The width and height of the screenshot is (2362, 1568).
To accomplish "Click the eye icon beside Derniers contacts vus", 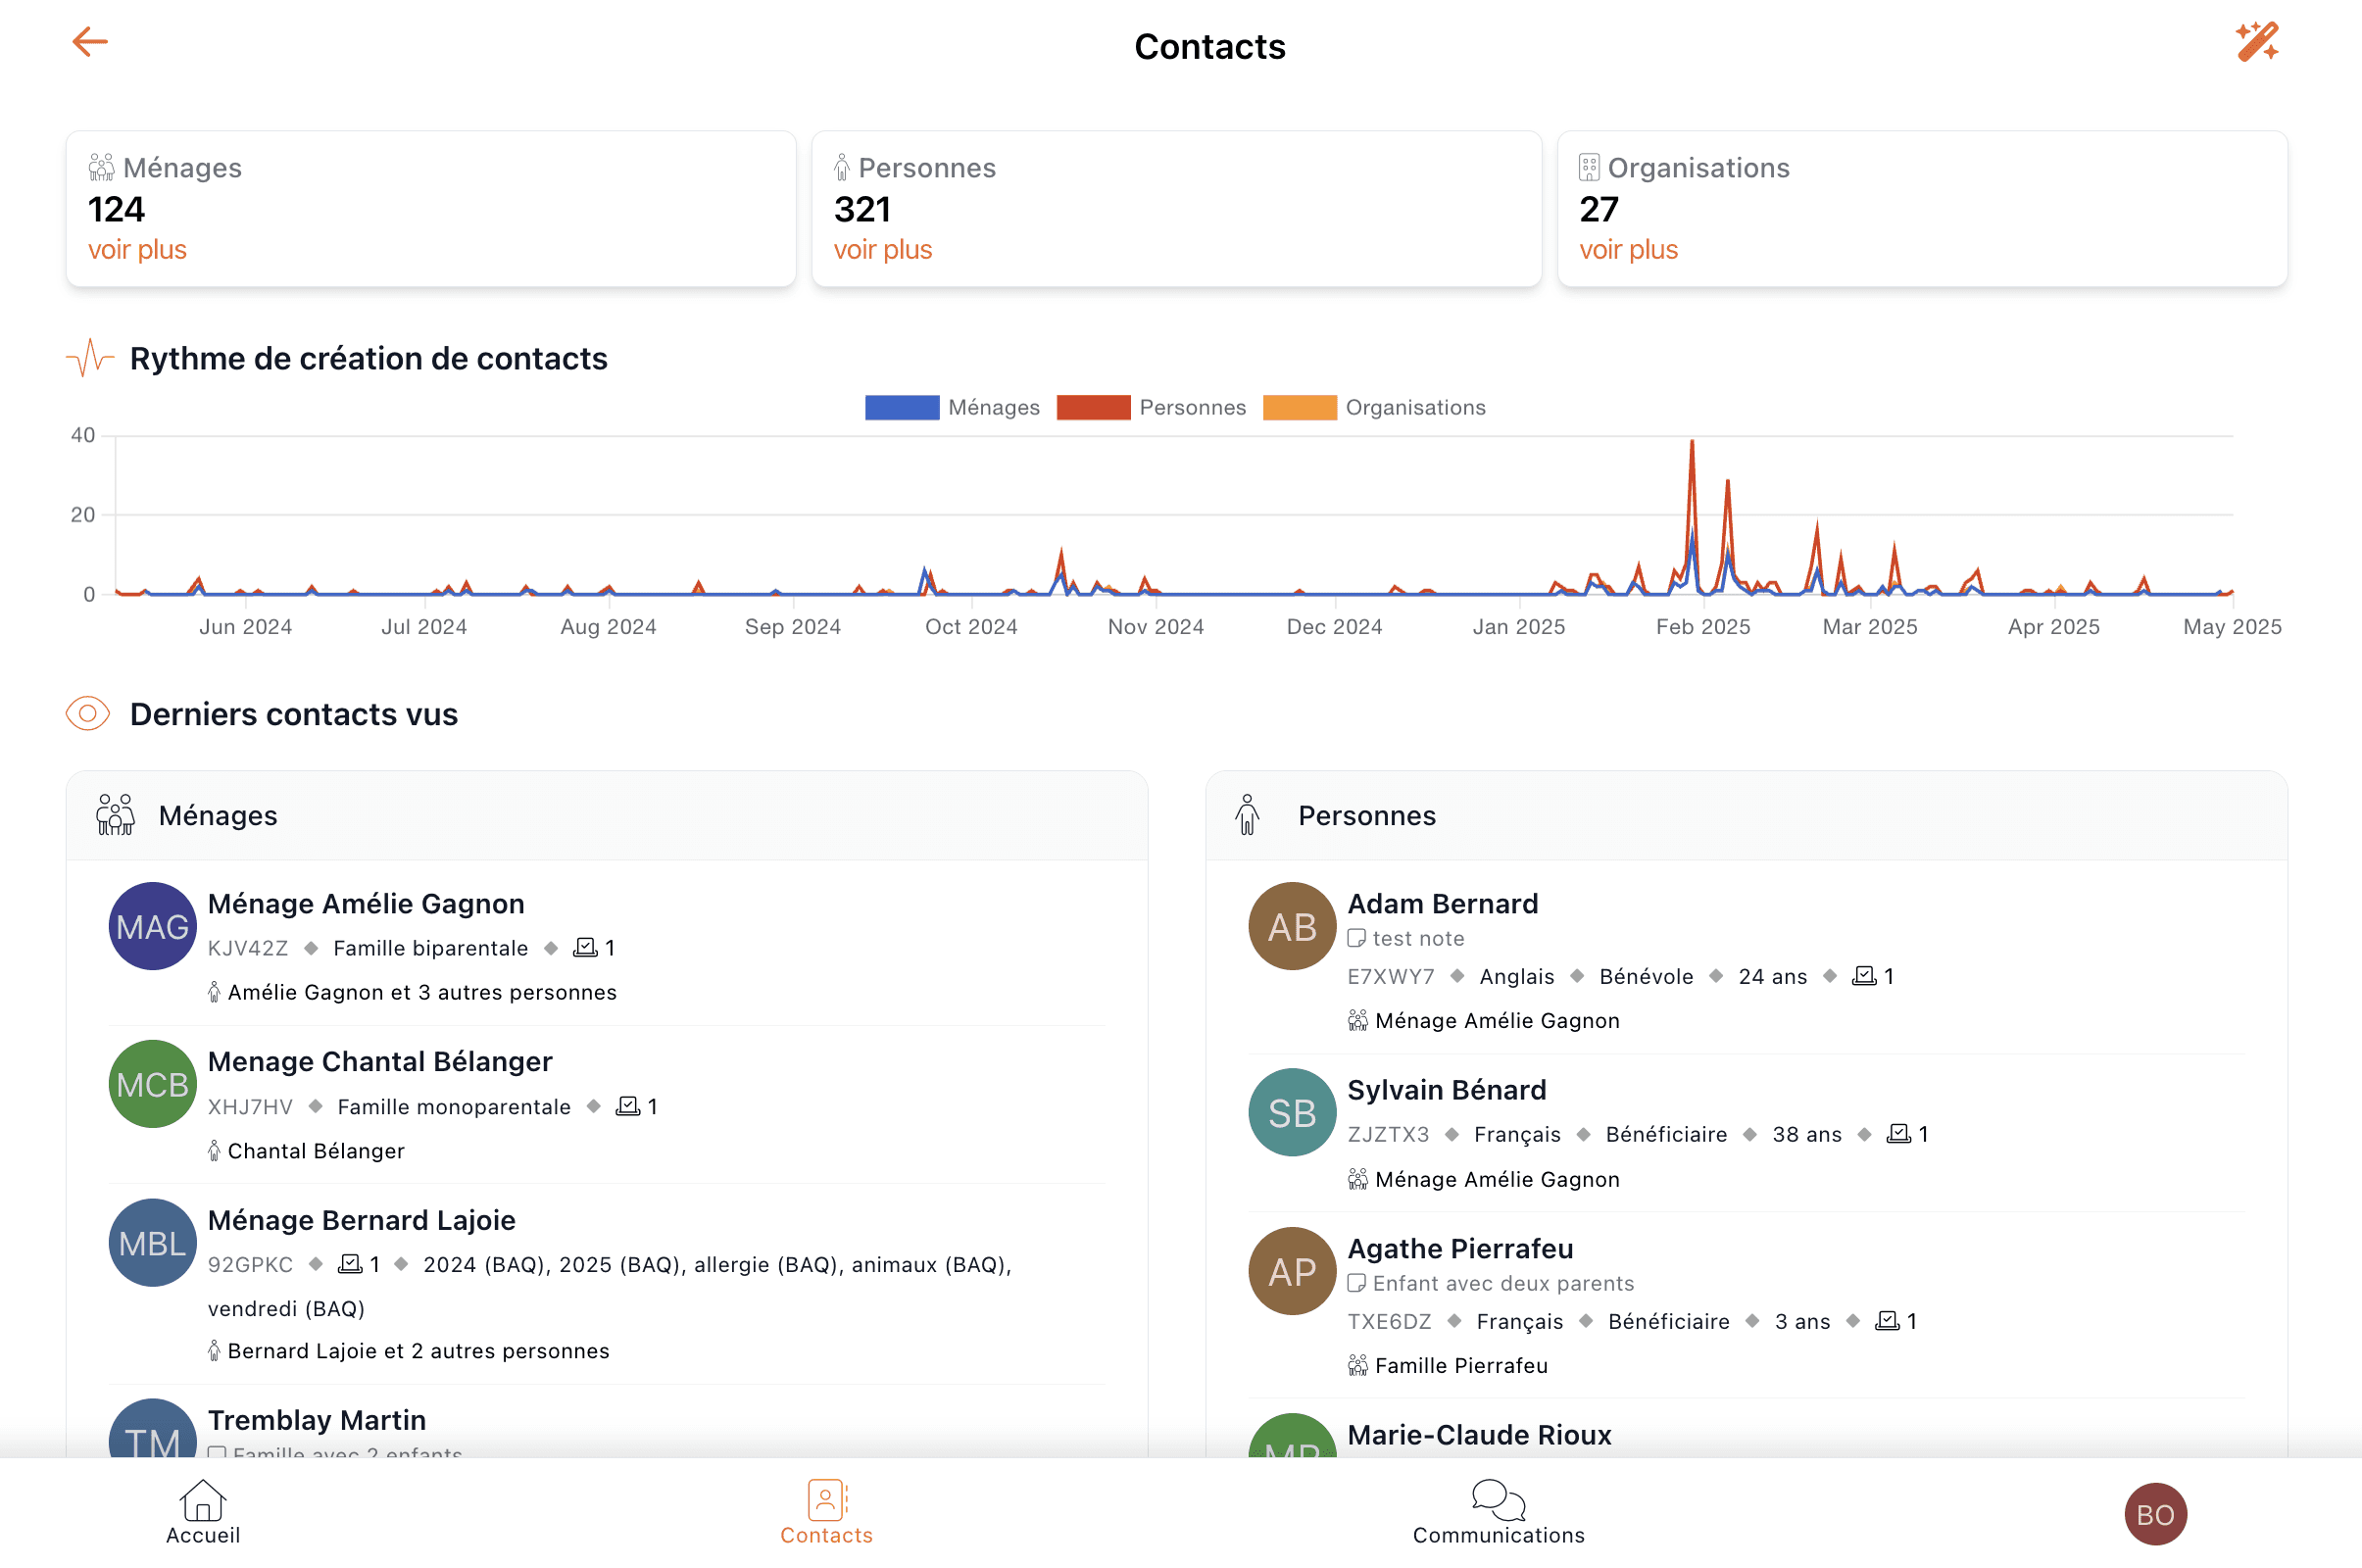I will tap(88, 714).
